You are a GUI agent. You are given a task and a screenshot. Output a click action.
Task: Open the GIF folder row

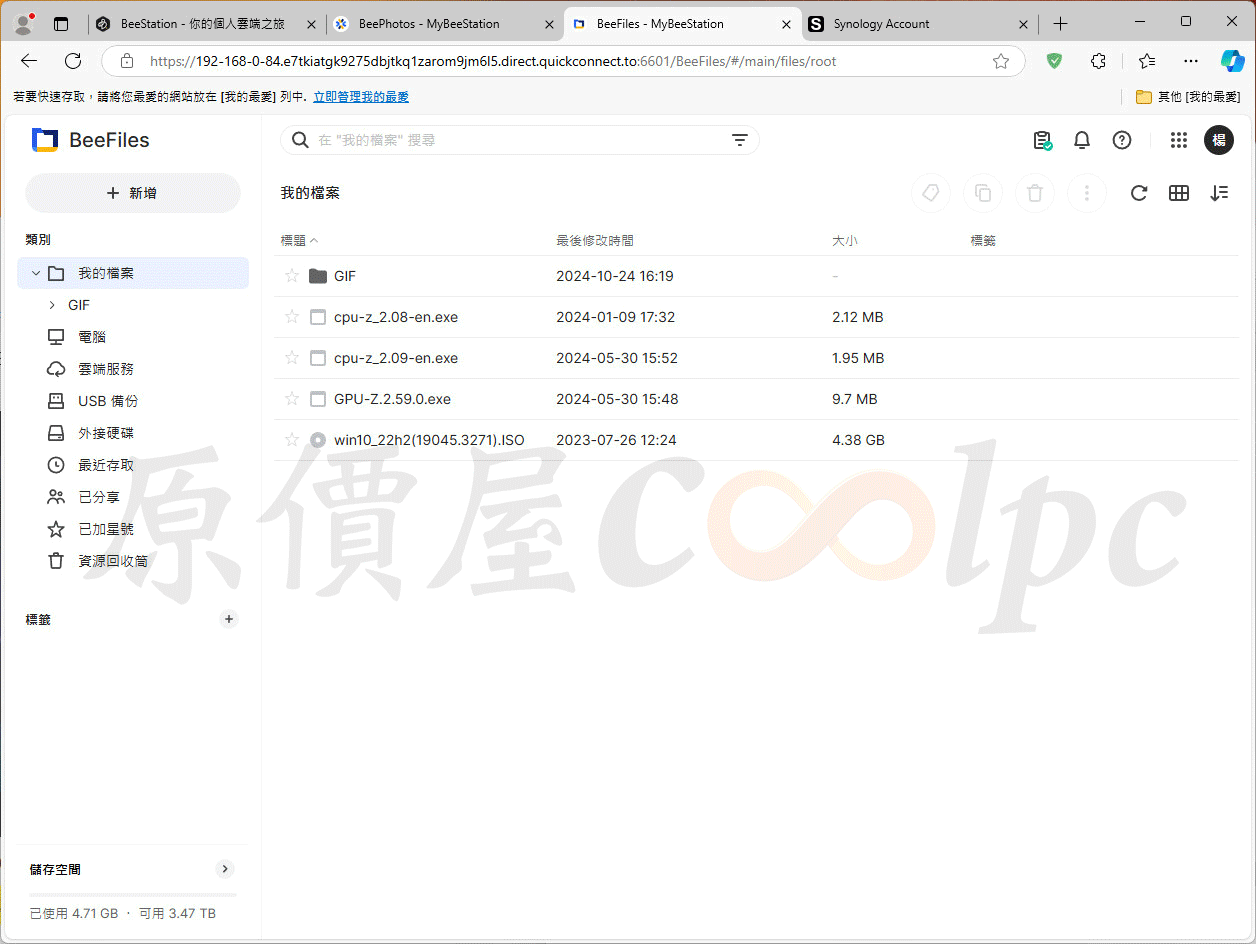(x=757, y=276)
